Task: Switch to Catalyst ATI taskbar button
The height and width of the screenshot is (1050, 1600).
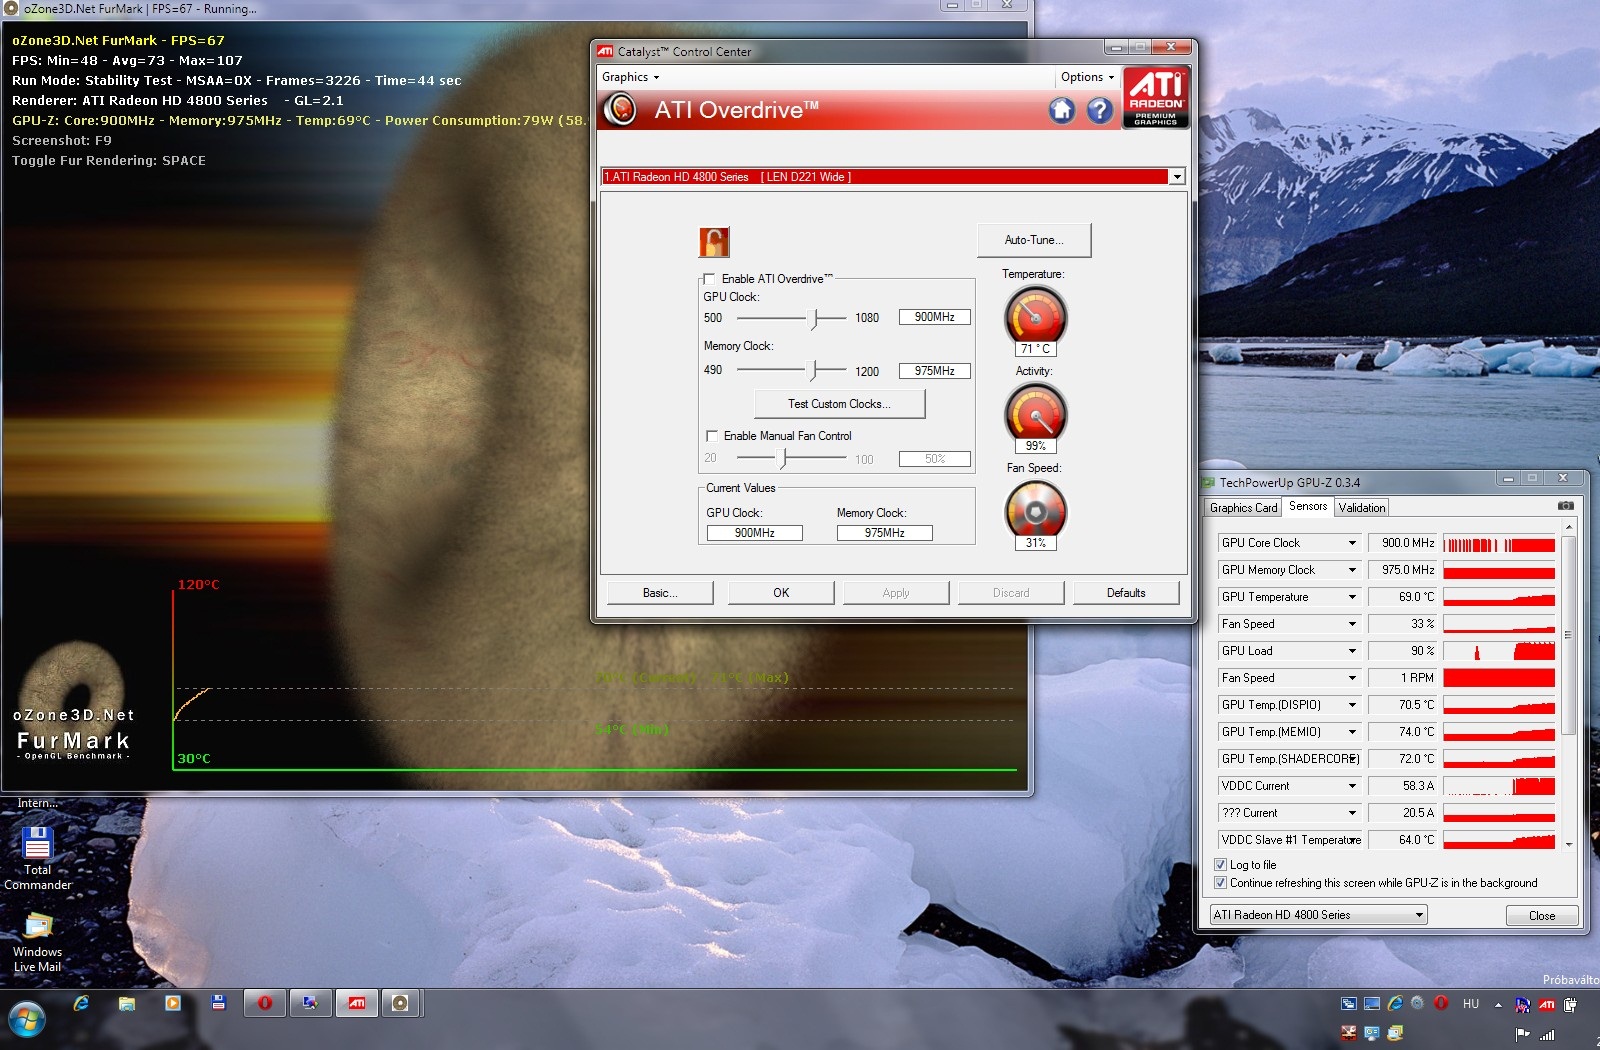Action: tap(356, 1003)
